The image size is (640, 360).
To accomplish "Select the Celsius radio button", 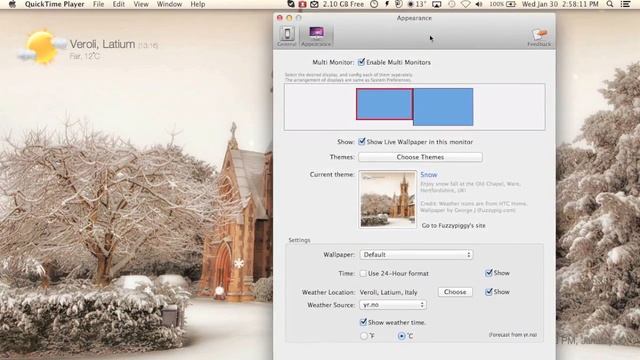I will click(402, 336).
